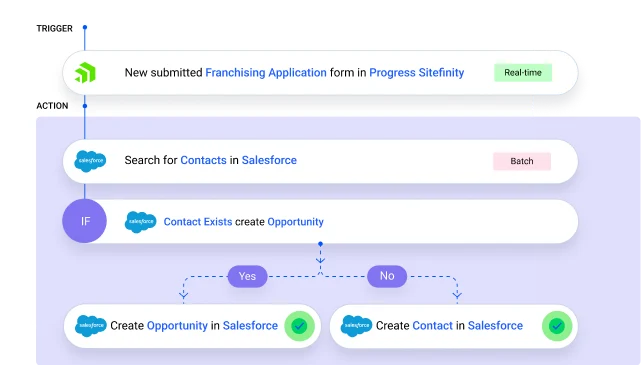The height and width of the screenshot is (365, 641).
Task: Toggle the Real-time badge on trigger
Action: [x=523, y=73]
